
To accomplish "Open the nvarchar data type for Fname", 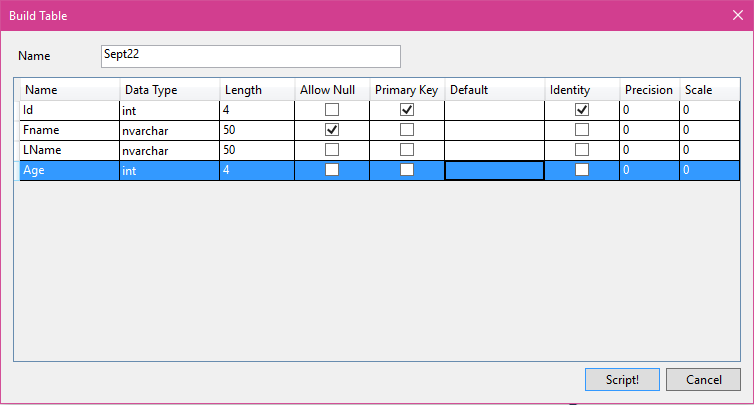I will coord(169,130).
